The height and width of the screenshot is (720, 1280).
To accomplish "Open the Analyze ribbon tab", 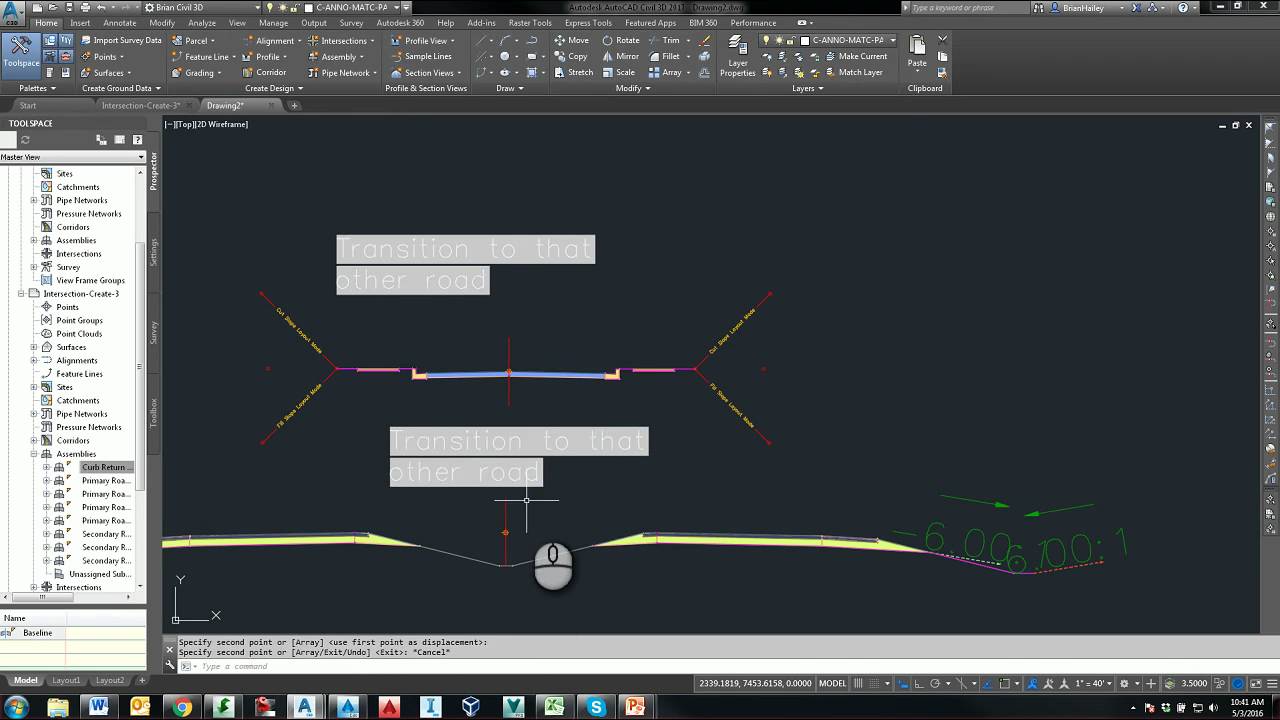I will click(x=202, y=23).
